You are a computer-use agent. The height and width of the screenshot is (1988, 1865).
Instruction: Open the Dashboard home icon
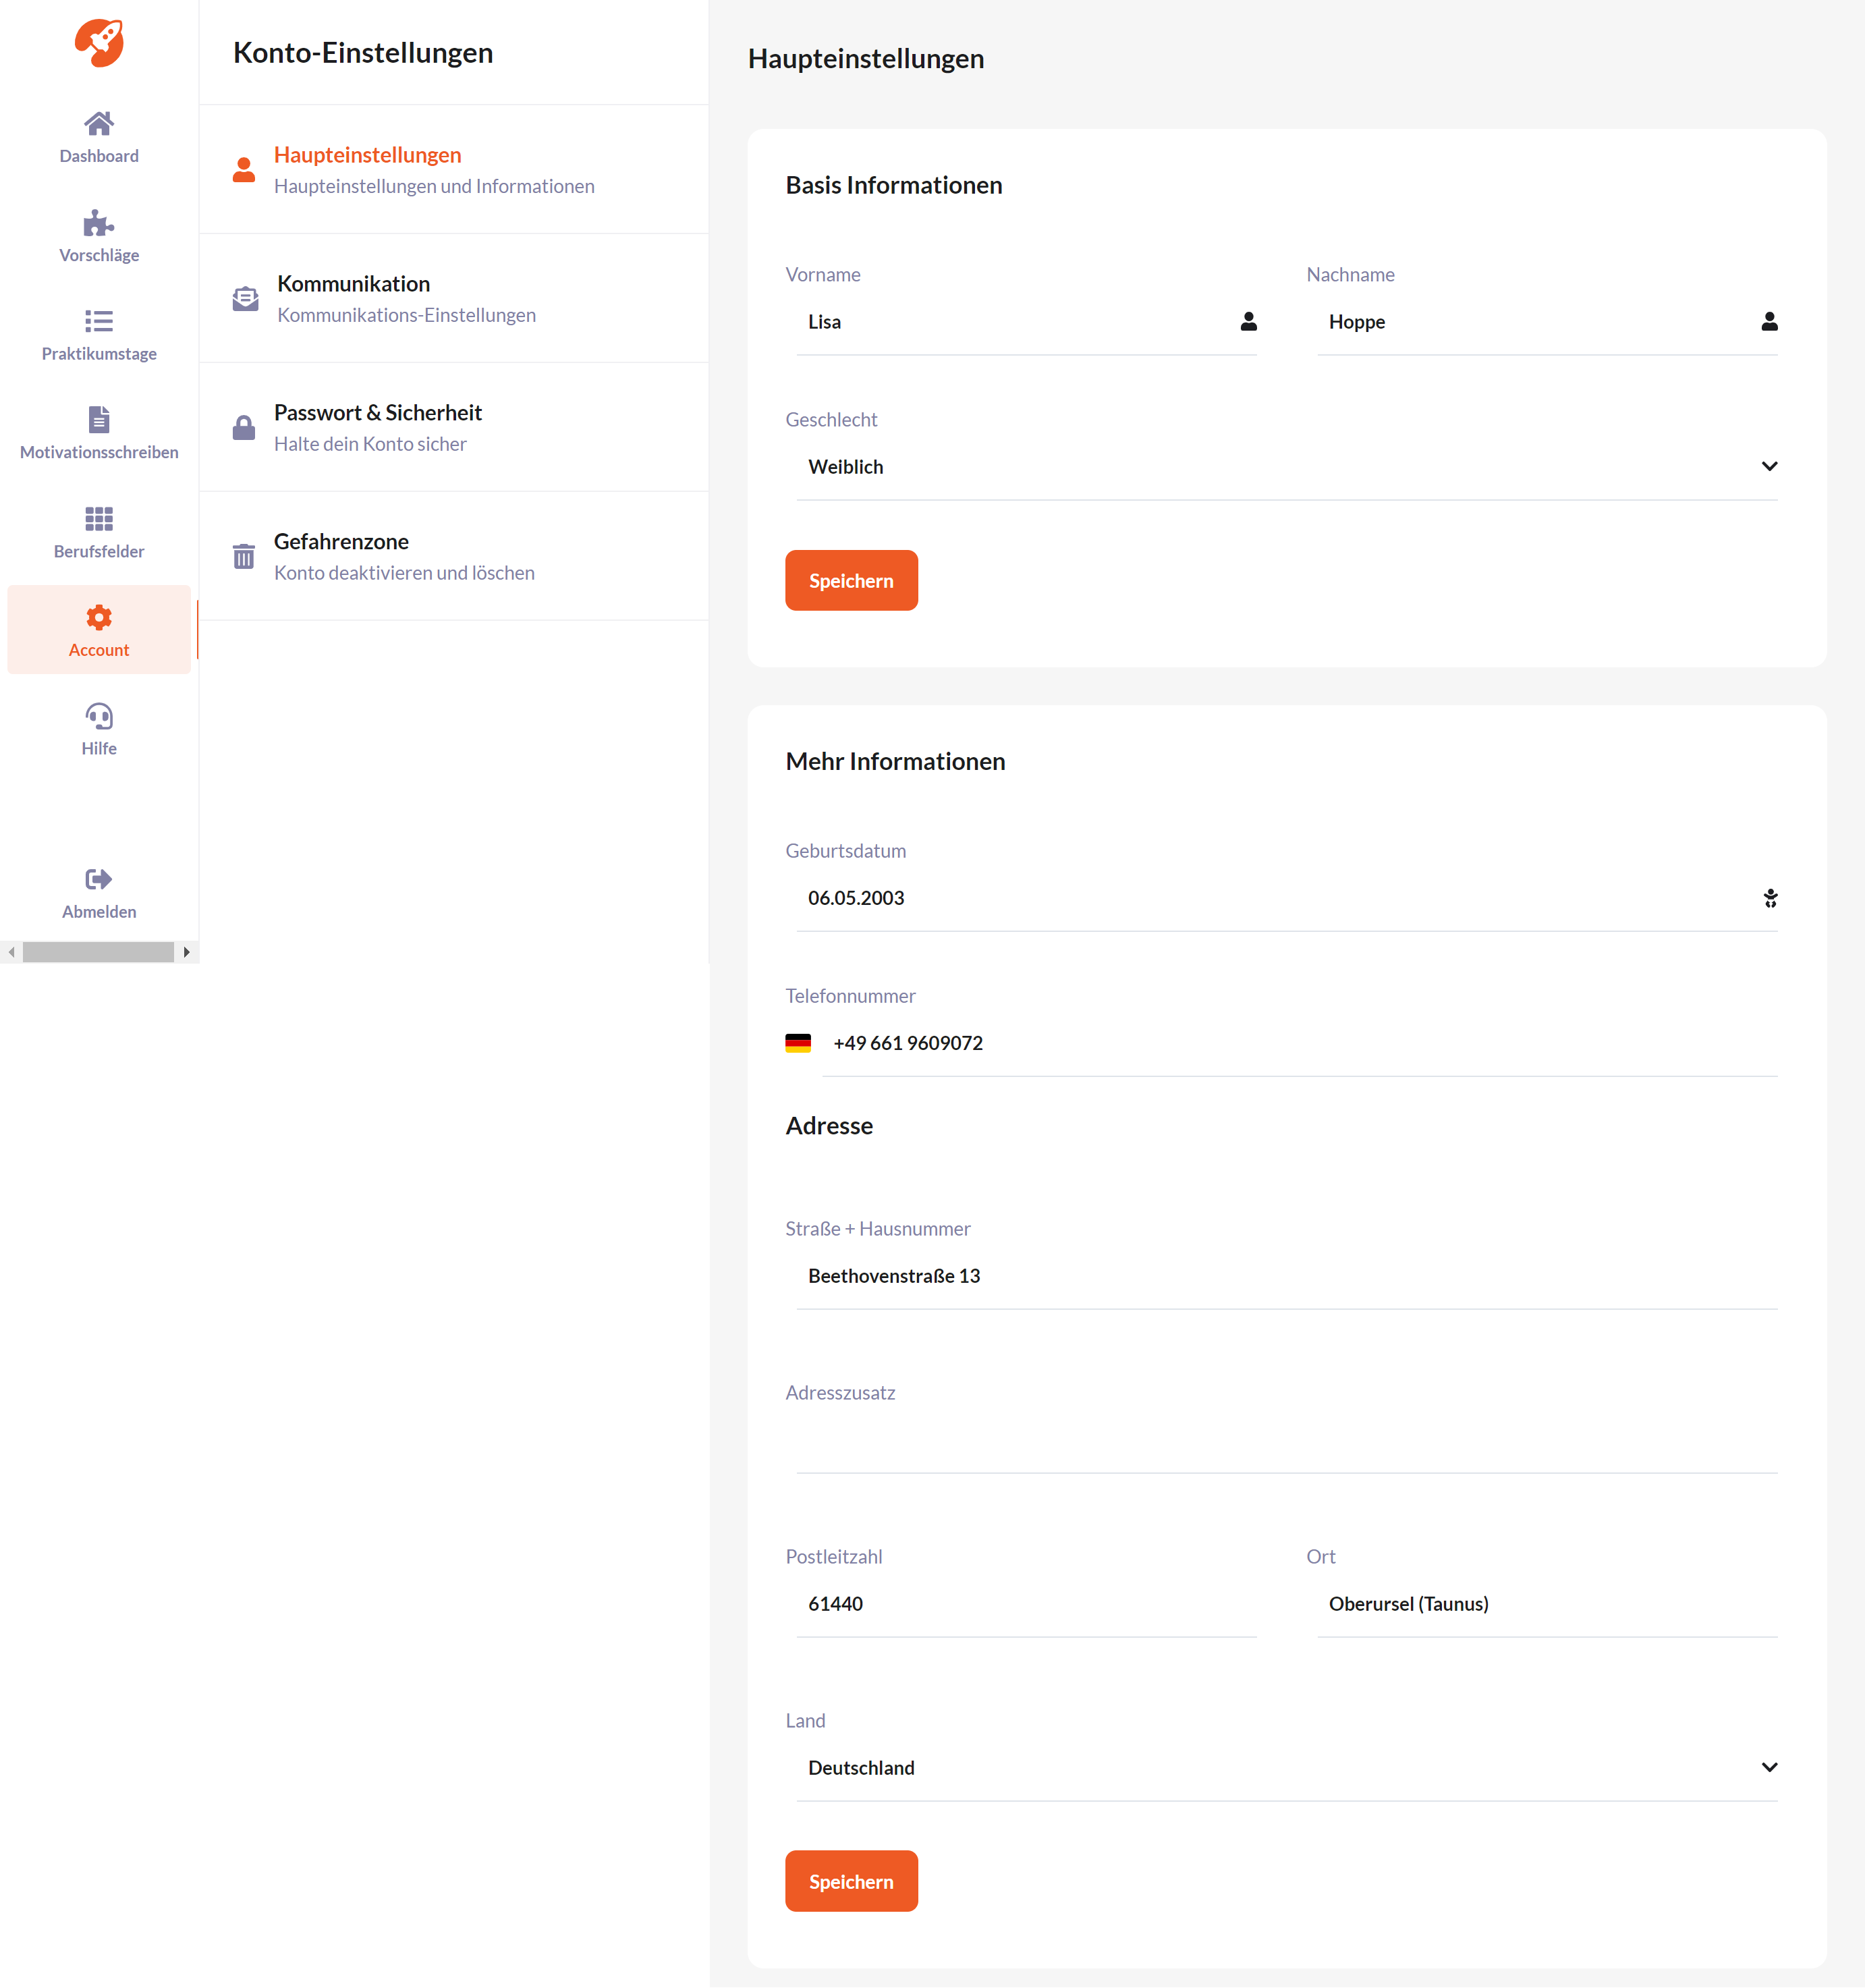point(99,123)
